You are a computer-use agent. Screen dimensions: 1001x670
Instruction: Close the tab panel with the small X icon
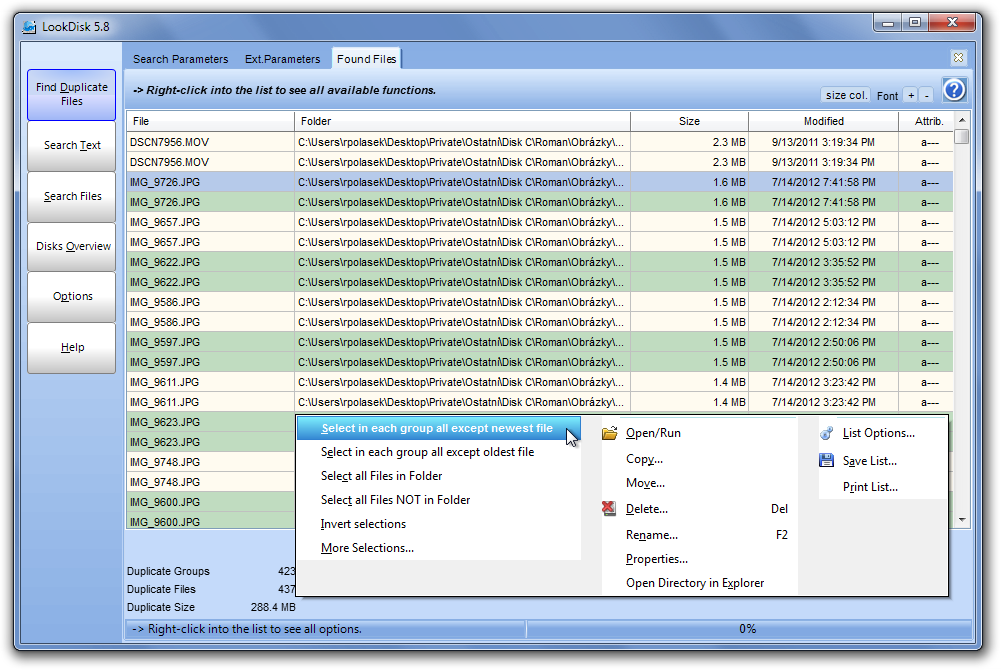pyautogui.click(x=958, y=57)
